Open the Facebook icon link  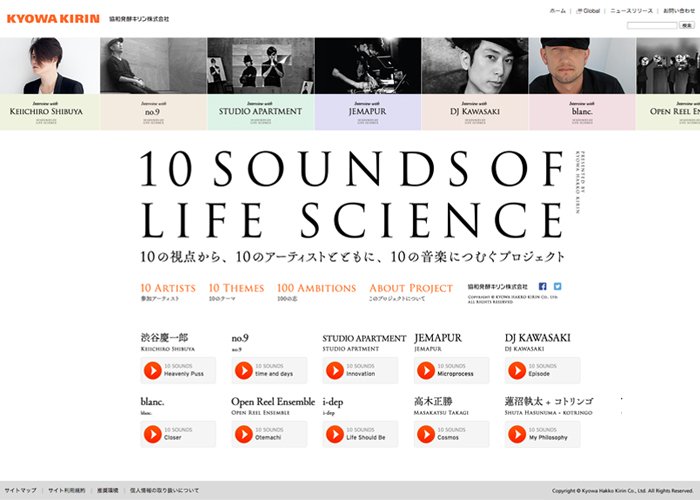tap(542, 287)
